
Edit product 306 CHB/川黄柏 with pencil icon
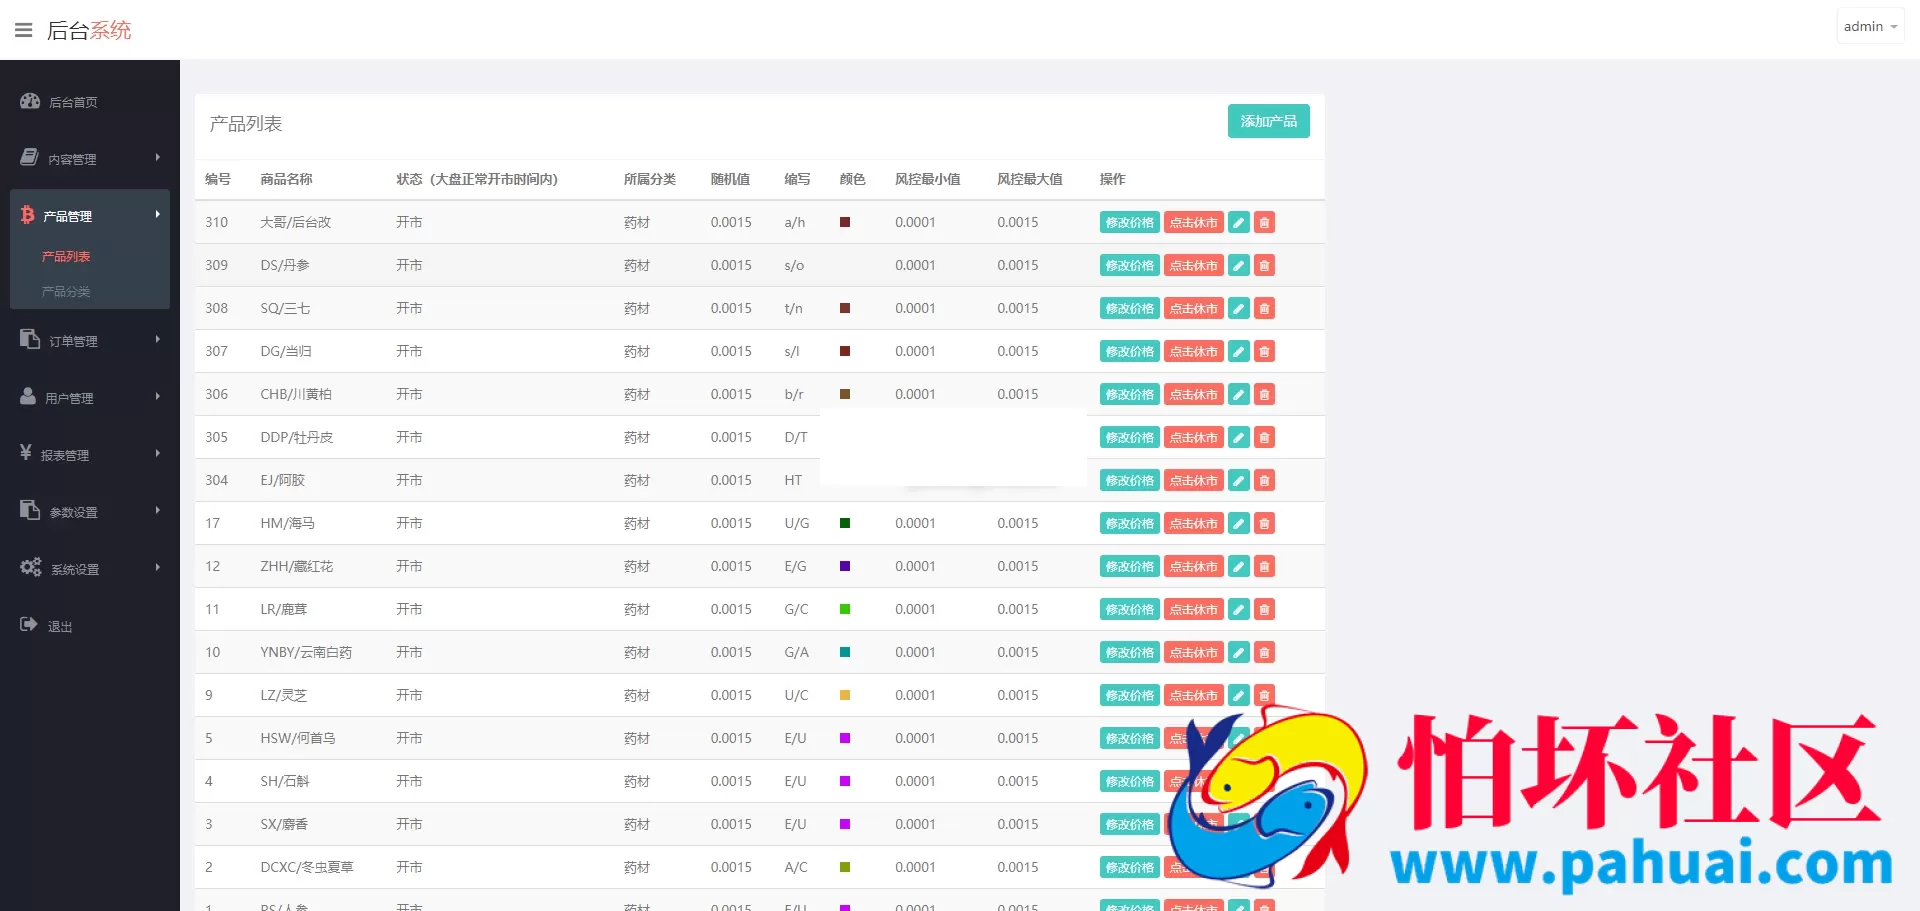1238,395
